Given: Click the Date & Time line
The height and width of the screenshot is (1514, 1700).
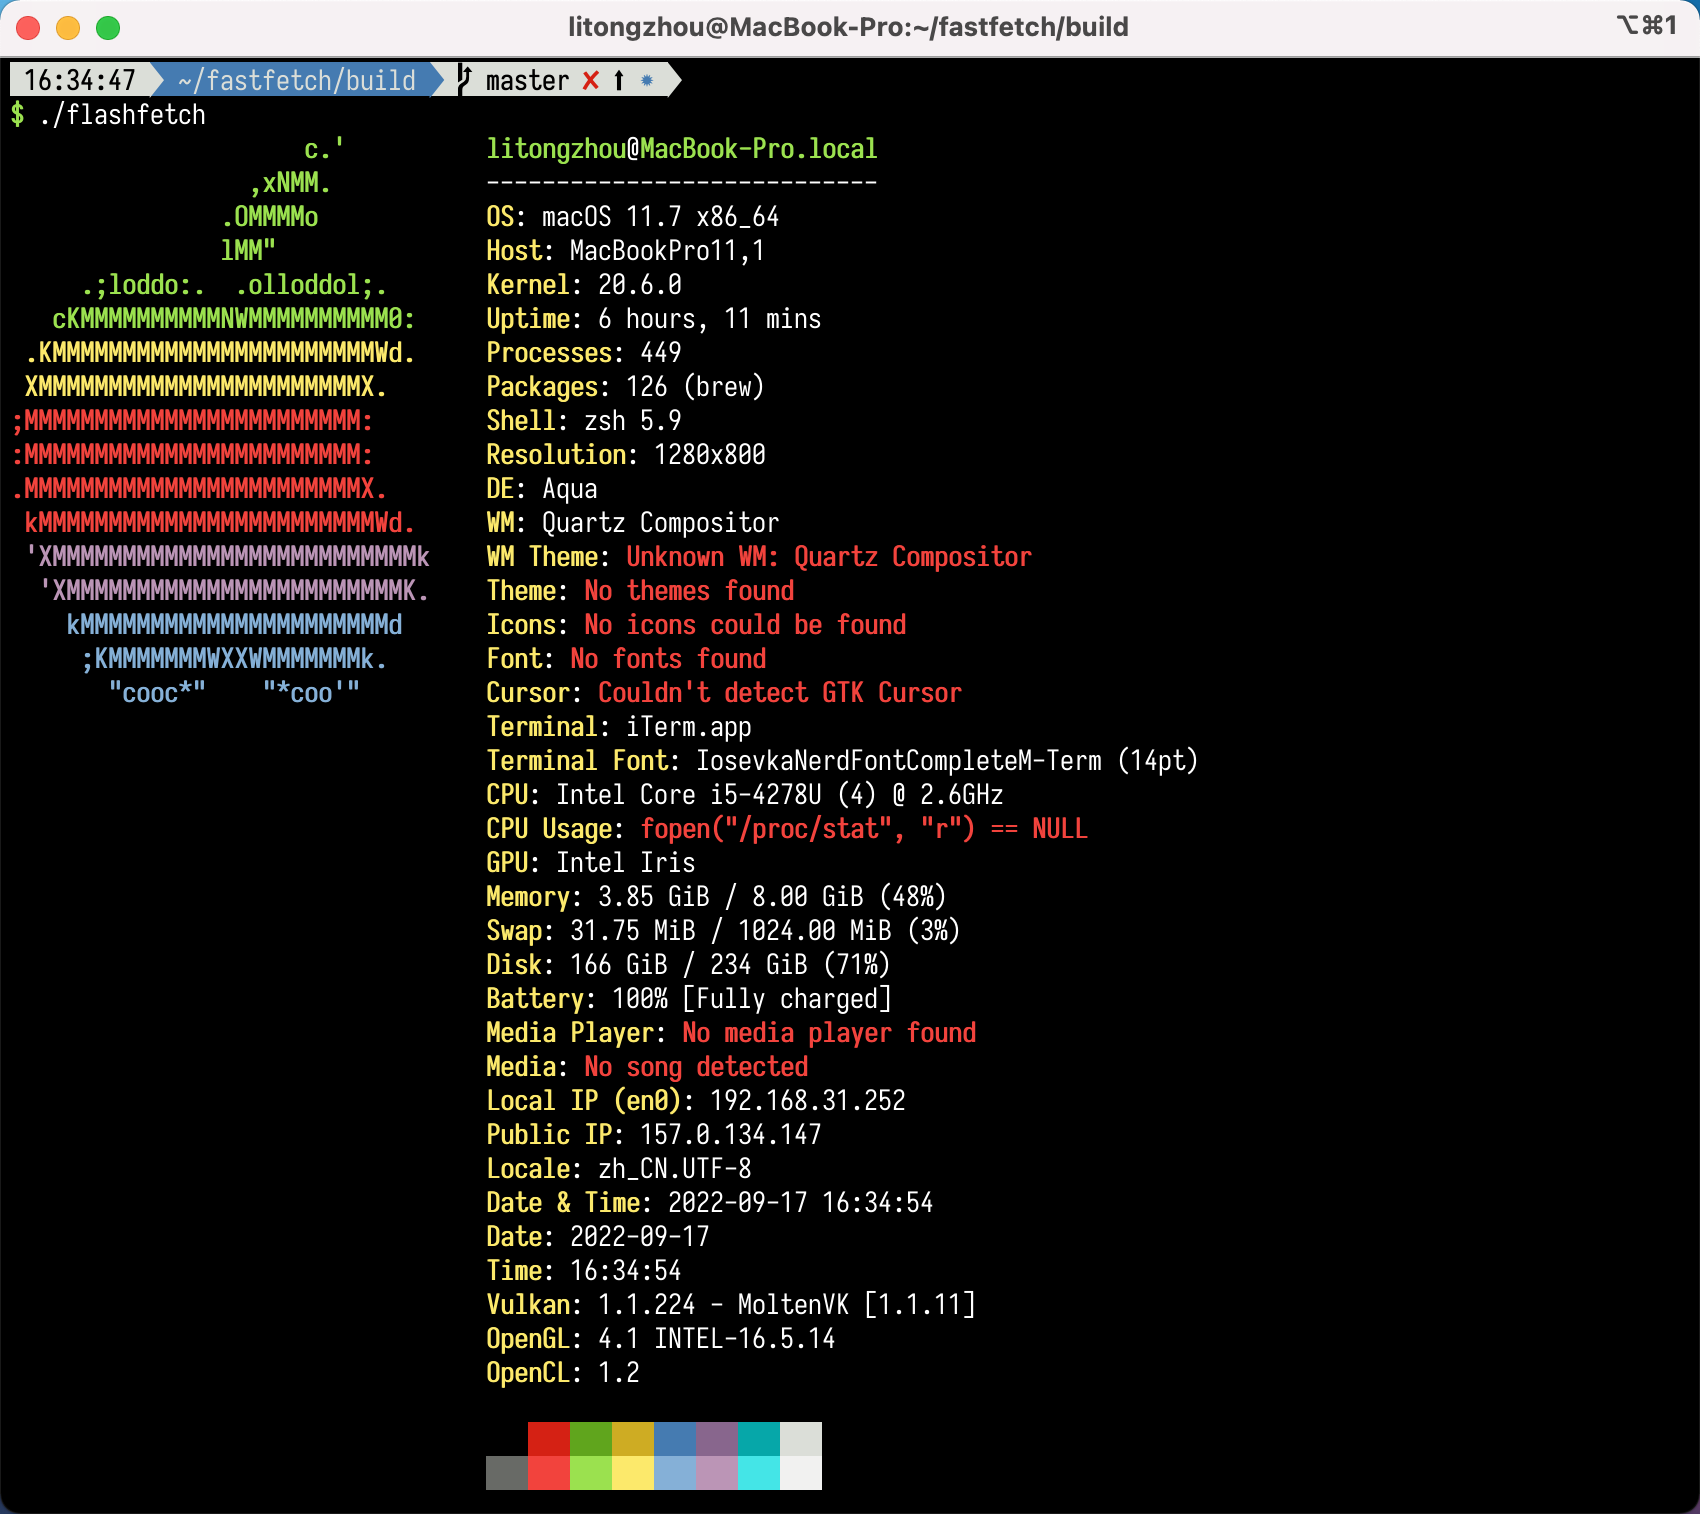Looking at the screenshot, I should 710,1203.
